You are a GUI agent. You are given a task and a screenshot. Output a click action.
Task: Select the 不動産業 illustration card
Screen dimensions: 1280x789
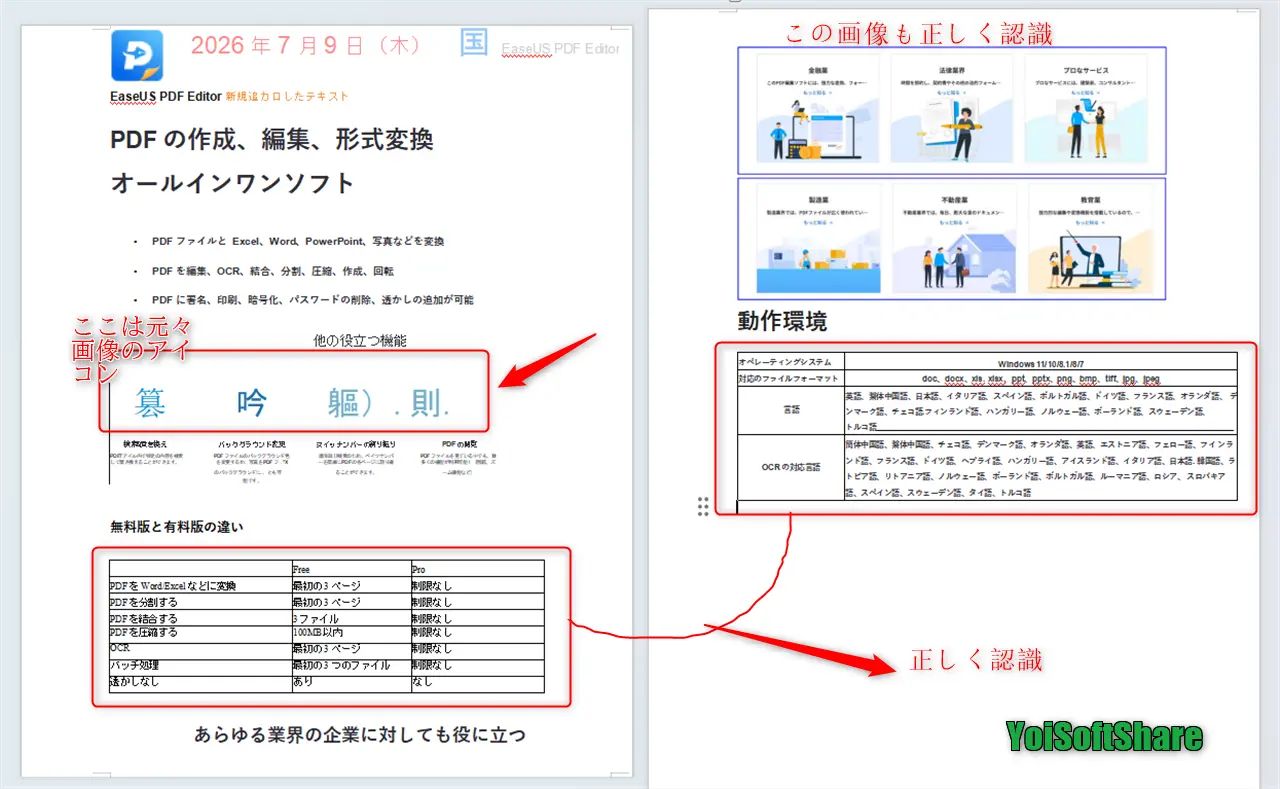point(953,238)
